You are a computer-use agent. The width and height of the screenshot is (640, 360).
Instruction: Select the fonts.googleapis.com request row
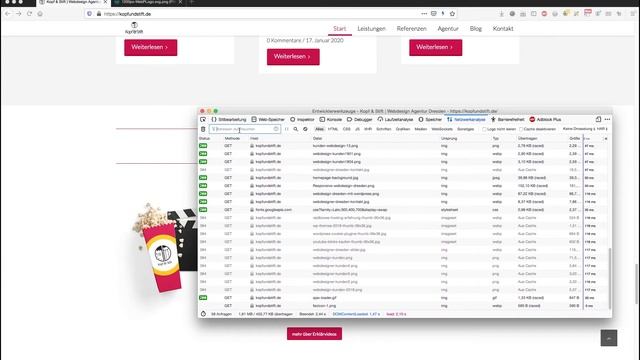(x=403, y=210)
